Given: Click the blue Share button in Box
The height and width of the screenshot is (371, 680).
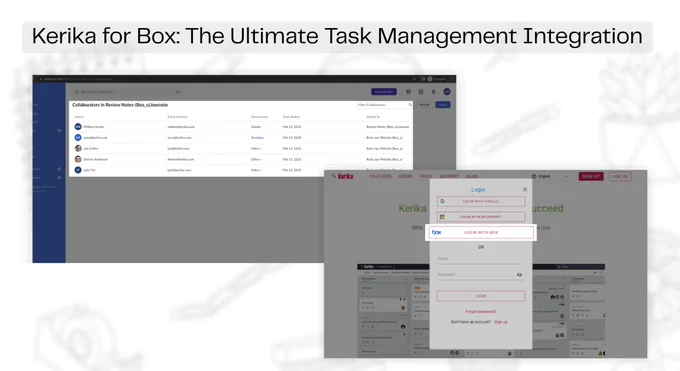Looking at the screenshot, I should [x=443, y=105].
